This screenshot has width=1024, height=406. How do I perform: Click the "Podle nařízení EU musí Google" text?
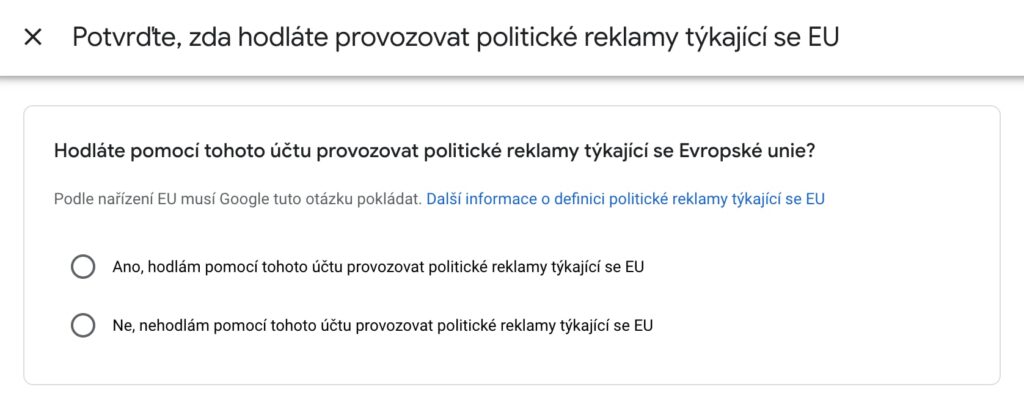click(x=237, y=199)
